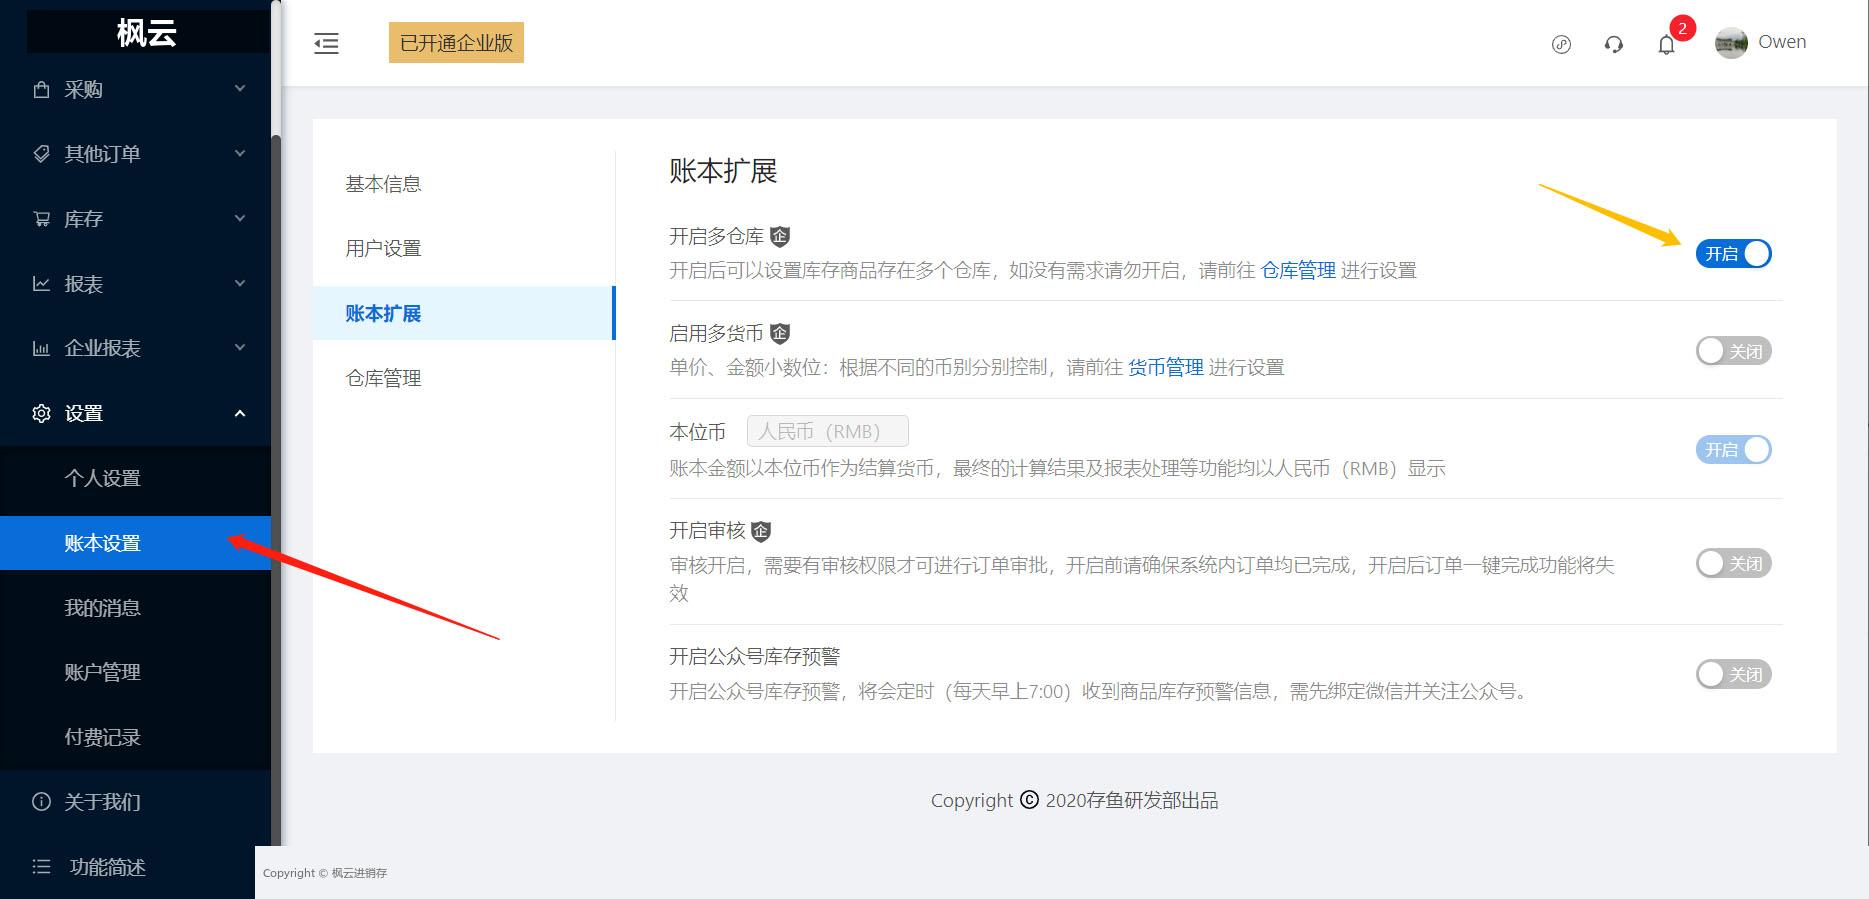Expand the 库存 sidebar menu
The height and width of the screenshot is (899, 1869).
[x=136, y=219]
